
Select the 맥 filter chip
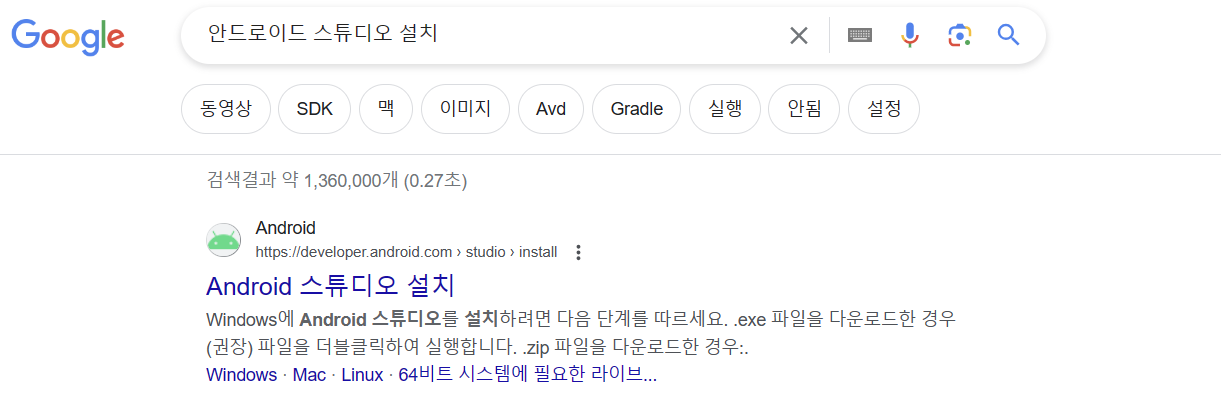tap(387, 109)
